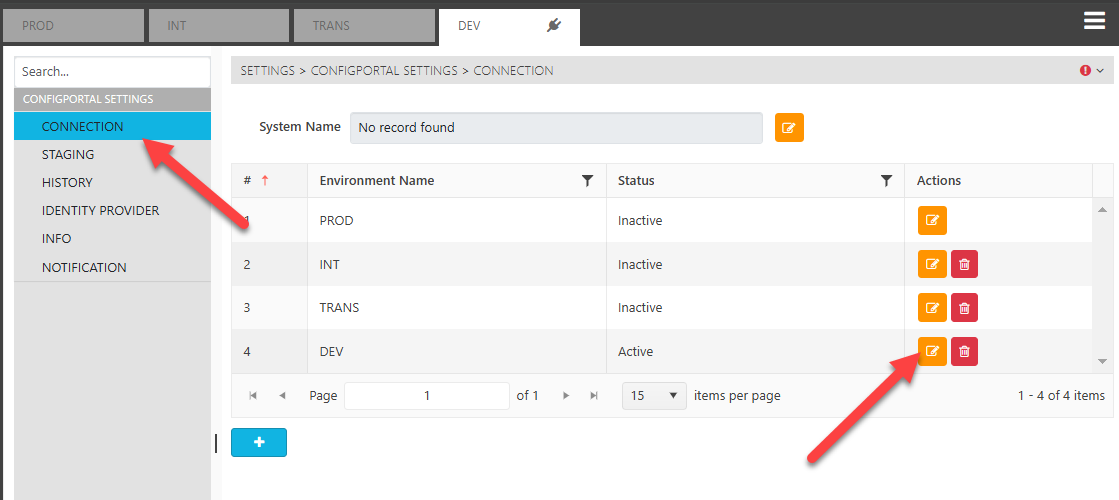Open the hamburger menu
The image size is (1119, 500).
point(1095,21)
